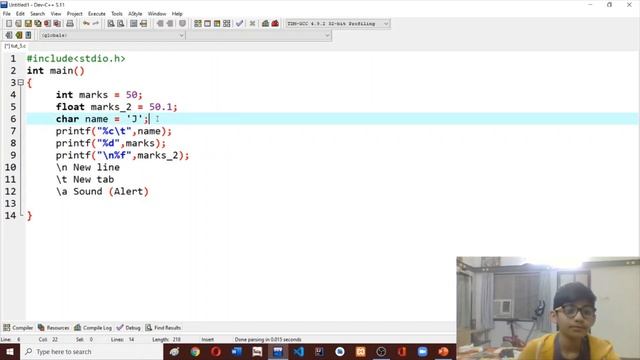This screenshot has width=640, height=360.
Task: Click the Go to line toolbar icon
Action: pyautogui.click(x=144, y=24)
